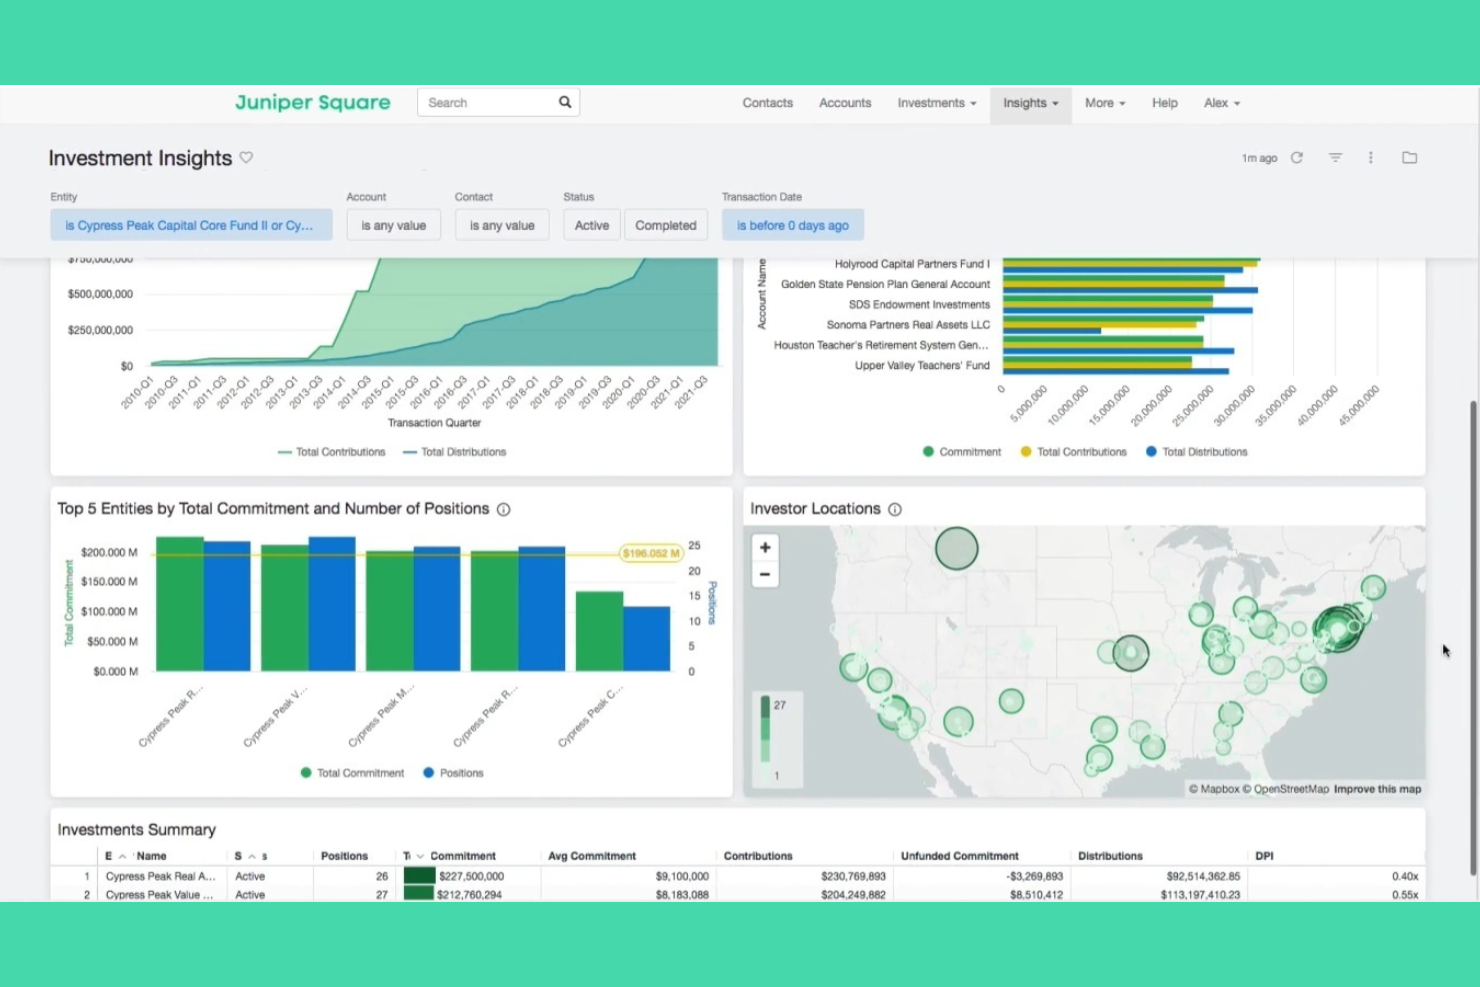Click the search magnifying glass icon

564,101
